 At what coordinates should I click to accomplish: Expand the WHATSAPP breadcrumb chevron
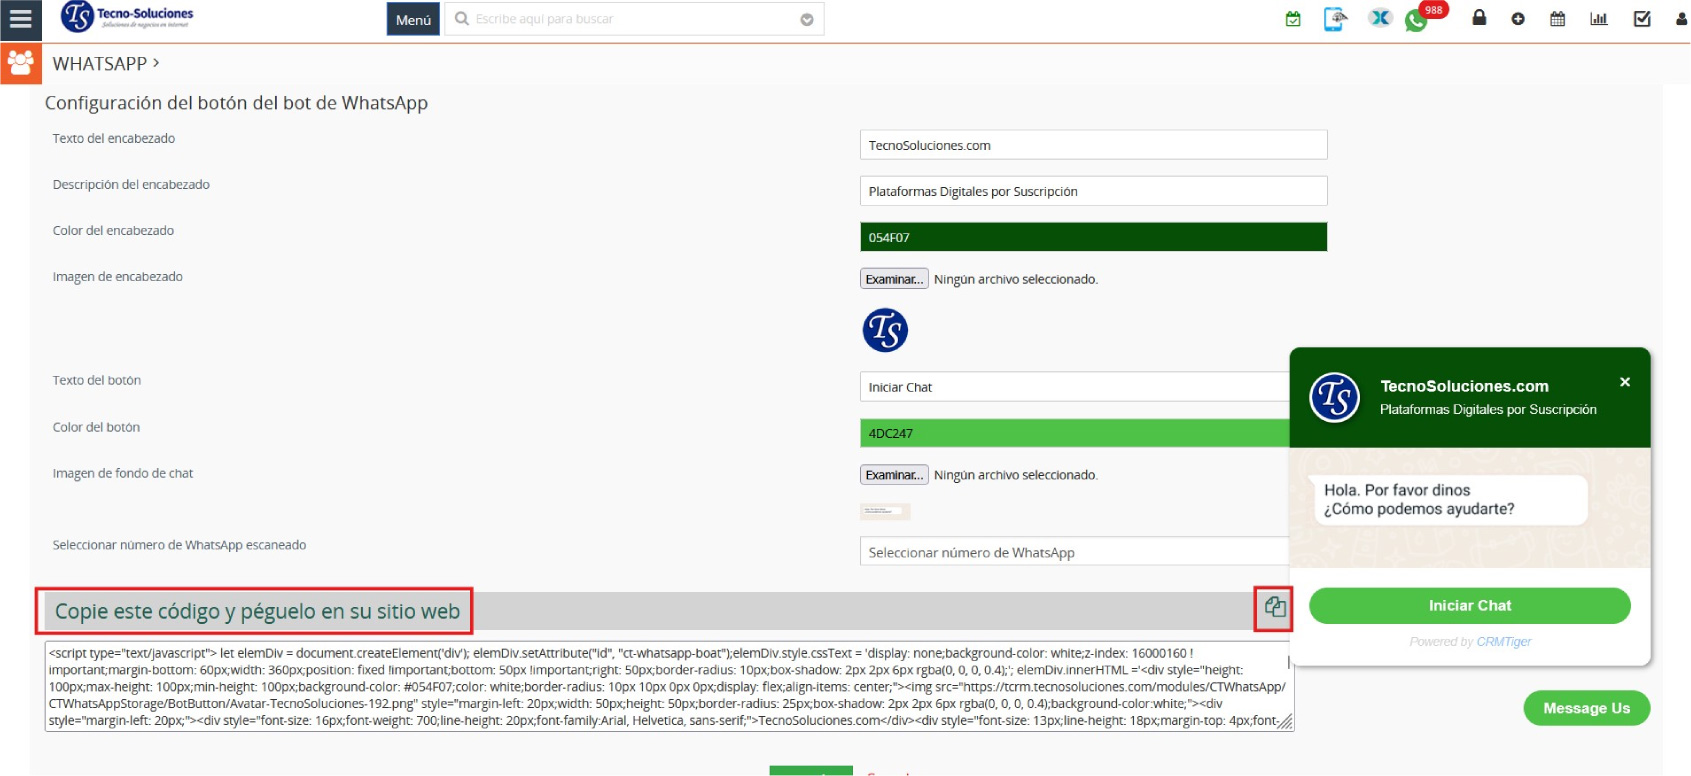[156, 63]
